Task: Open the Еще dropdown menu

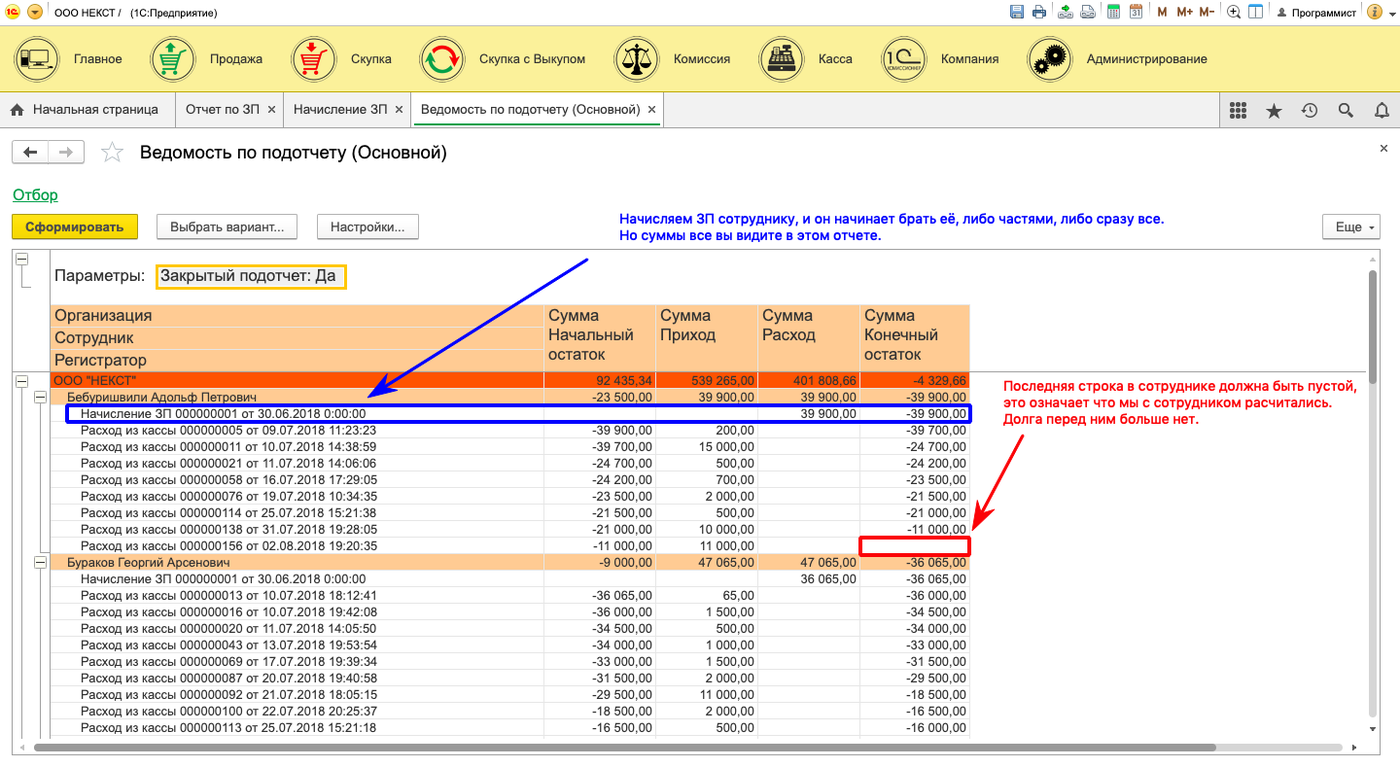Action: point(1350,227)
